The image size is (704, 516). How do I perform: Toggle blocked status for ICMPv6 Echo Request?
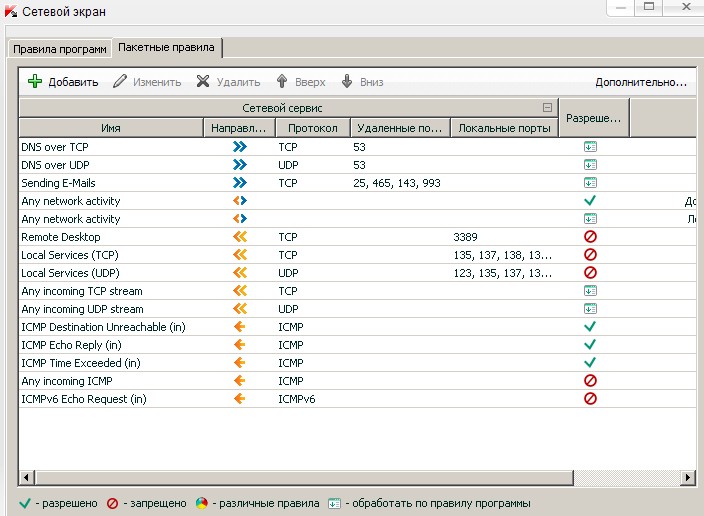pos(590,399)
